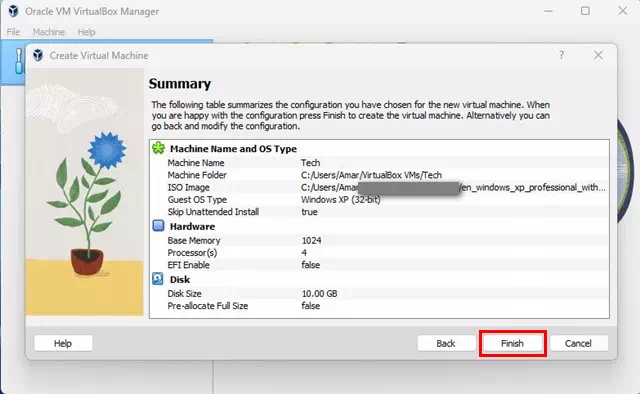The width and height of the screenshot is (640, 394).
Task: Select the Guest OS Type row label
Action: tap(197, 199)
